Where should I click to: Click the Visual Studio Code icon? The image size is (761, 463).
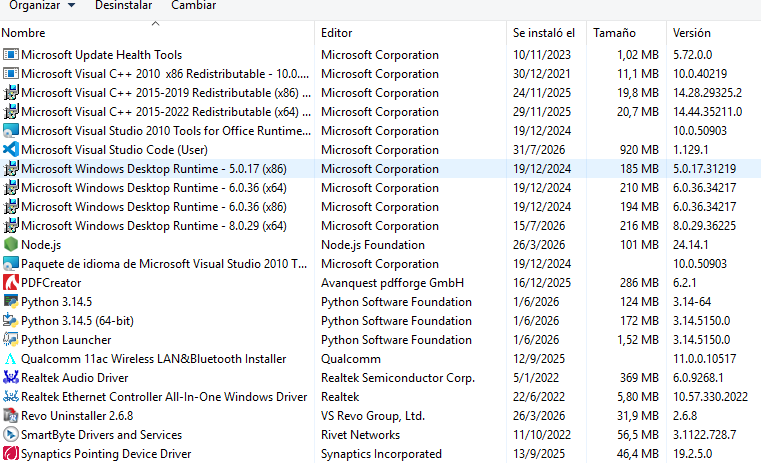[x=11, y=149]
